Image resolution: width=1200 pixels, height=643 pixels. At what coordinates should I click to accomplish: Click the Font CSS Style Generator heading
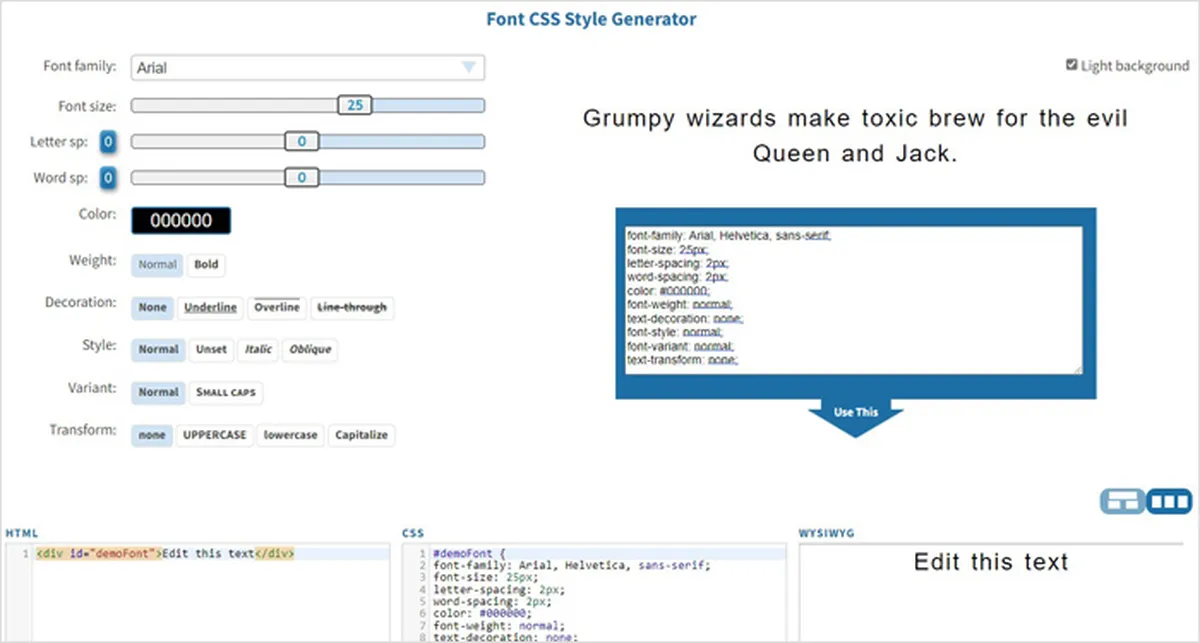(x=591, y=19)
